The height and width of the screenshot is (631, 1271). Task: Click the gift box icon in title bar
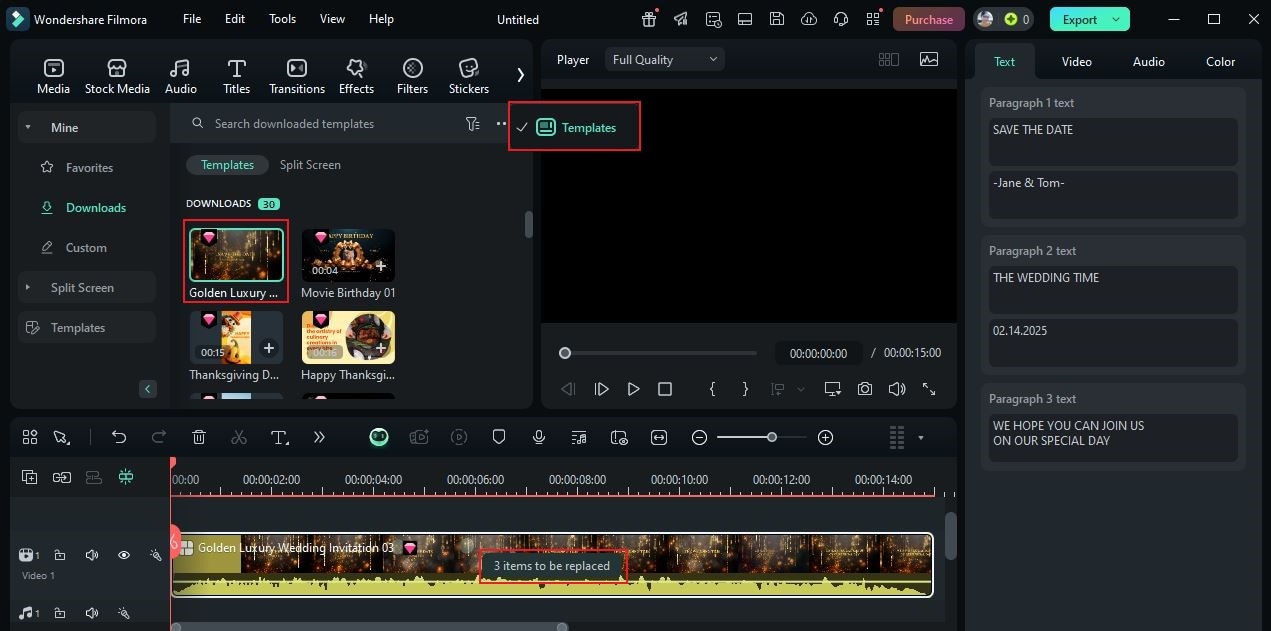(649, 18)
